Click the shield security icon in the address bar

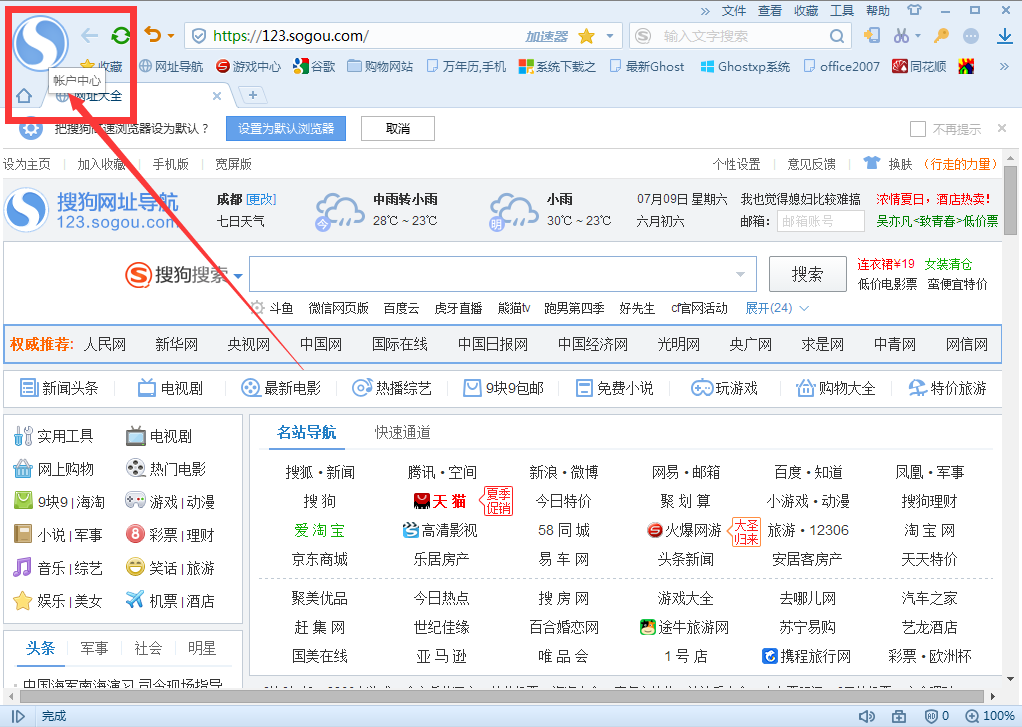[199, 36]
